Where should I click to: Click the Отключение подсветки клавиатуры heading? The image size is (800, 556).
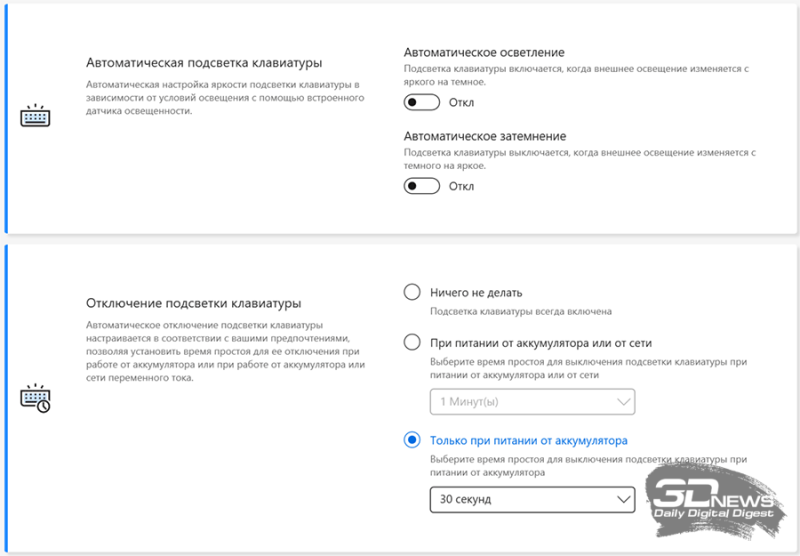point(193,303)
